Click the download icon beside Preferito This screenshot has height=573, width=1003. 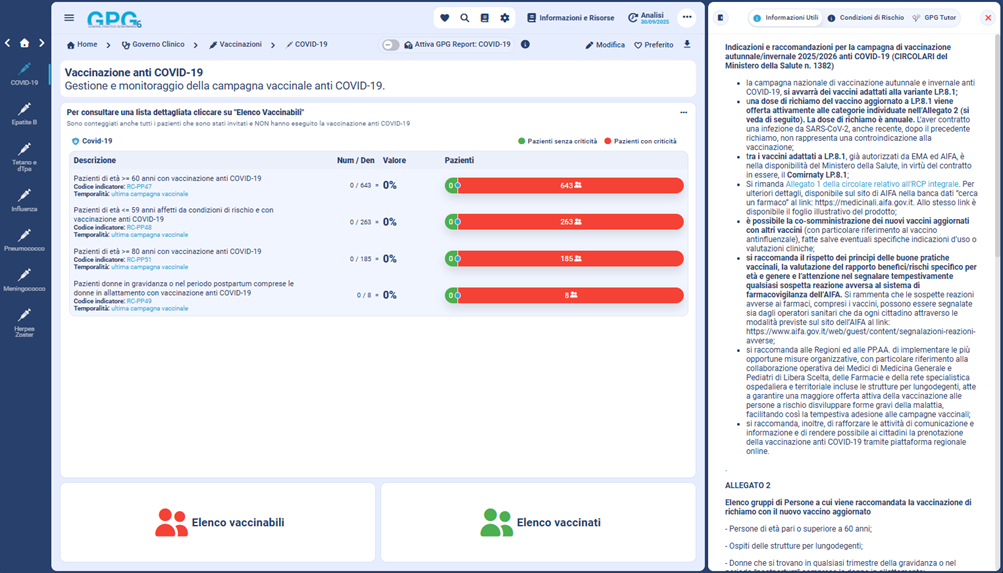coord(687,45)
